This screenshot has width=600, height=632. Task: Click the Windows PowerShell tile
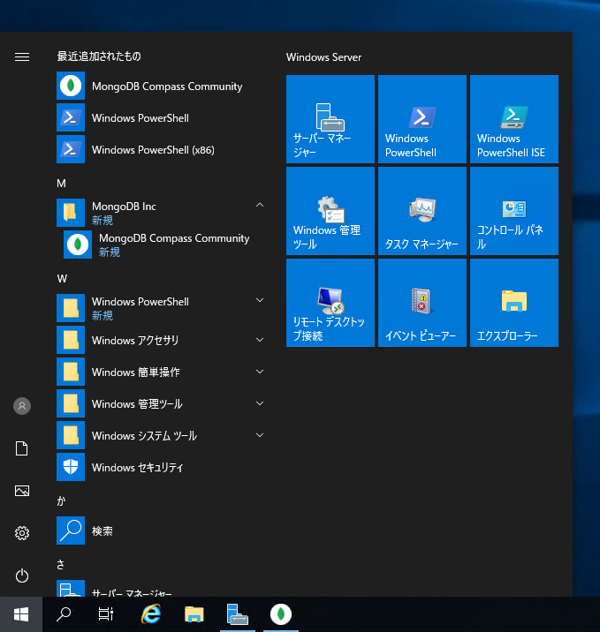click(422, 119)
